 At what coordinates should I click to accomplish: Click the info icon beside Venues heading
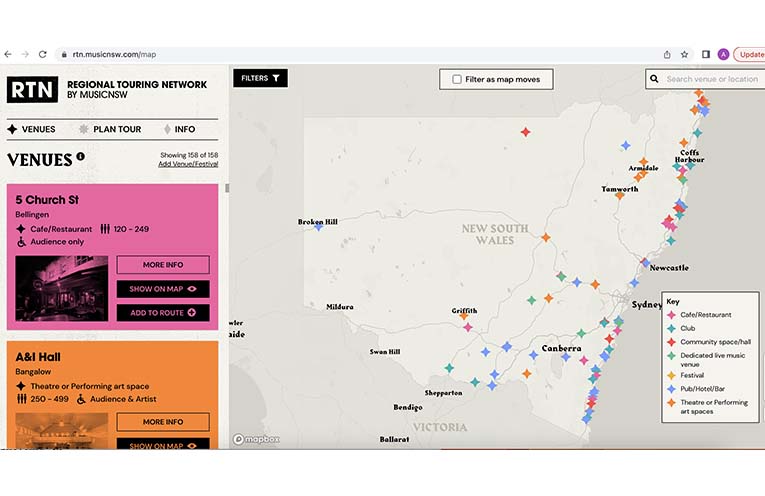[80, 156]
